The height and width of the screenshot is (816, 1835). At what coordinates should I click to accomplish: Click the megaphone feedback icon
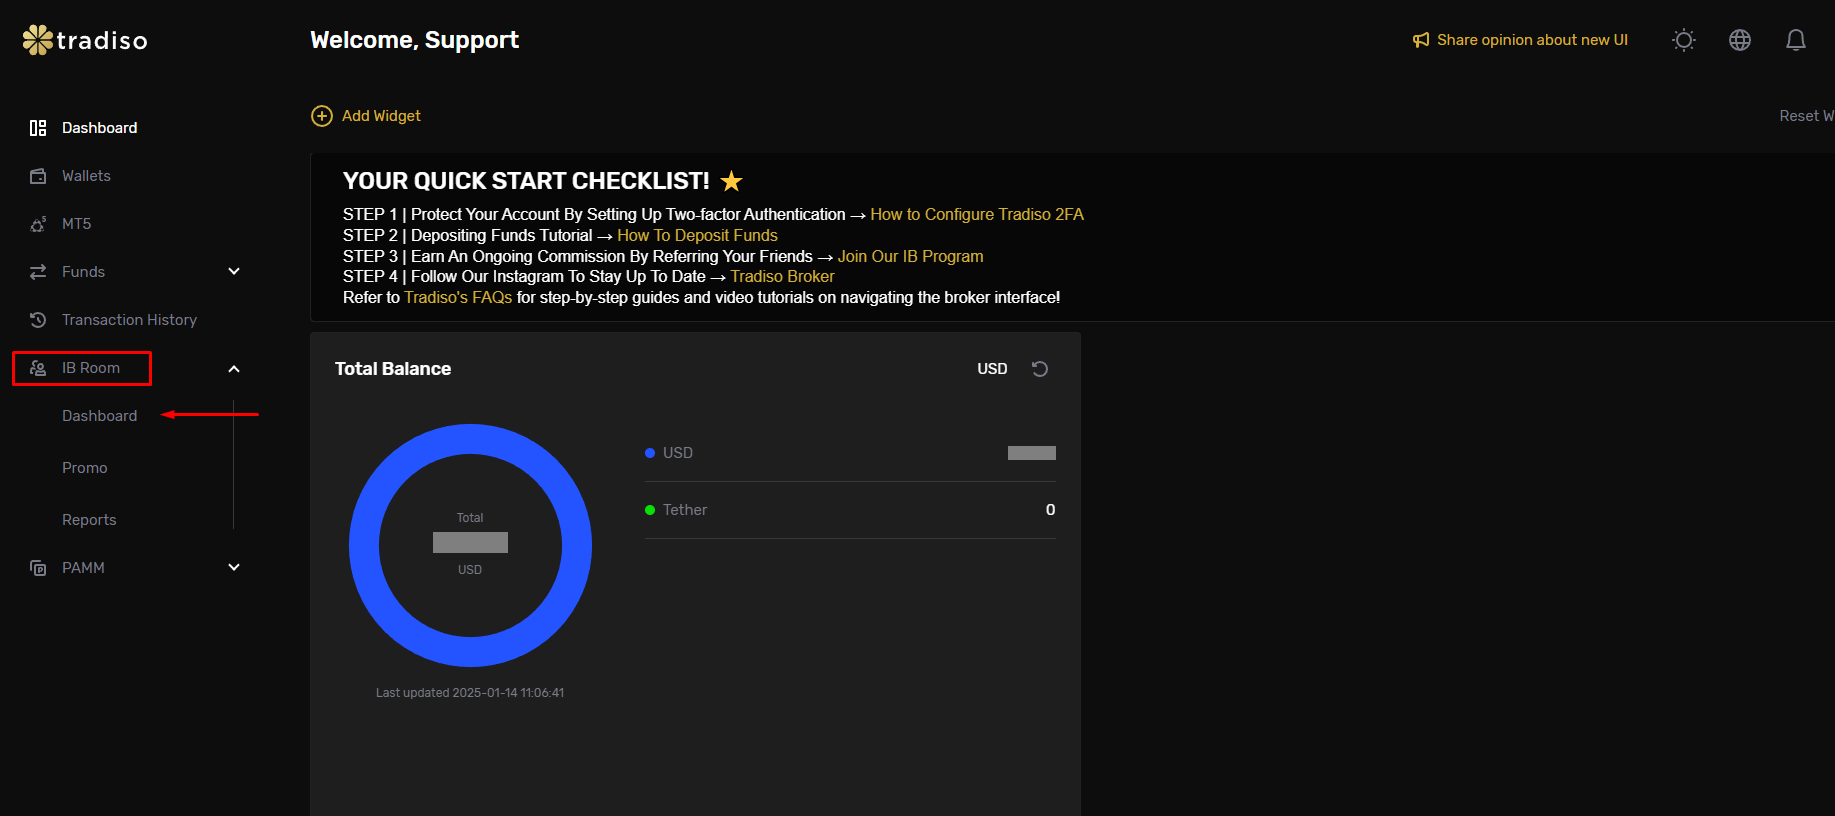coord(1421,40)
